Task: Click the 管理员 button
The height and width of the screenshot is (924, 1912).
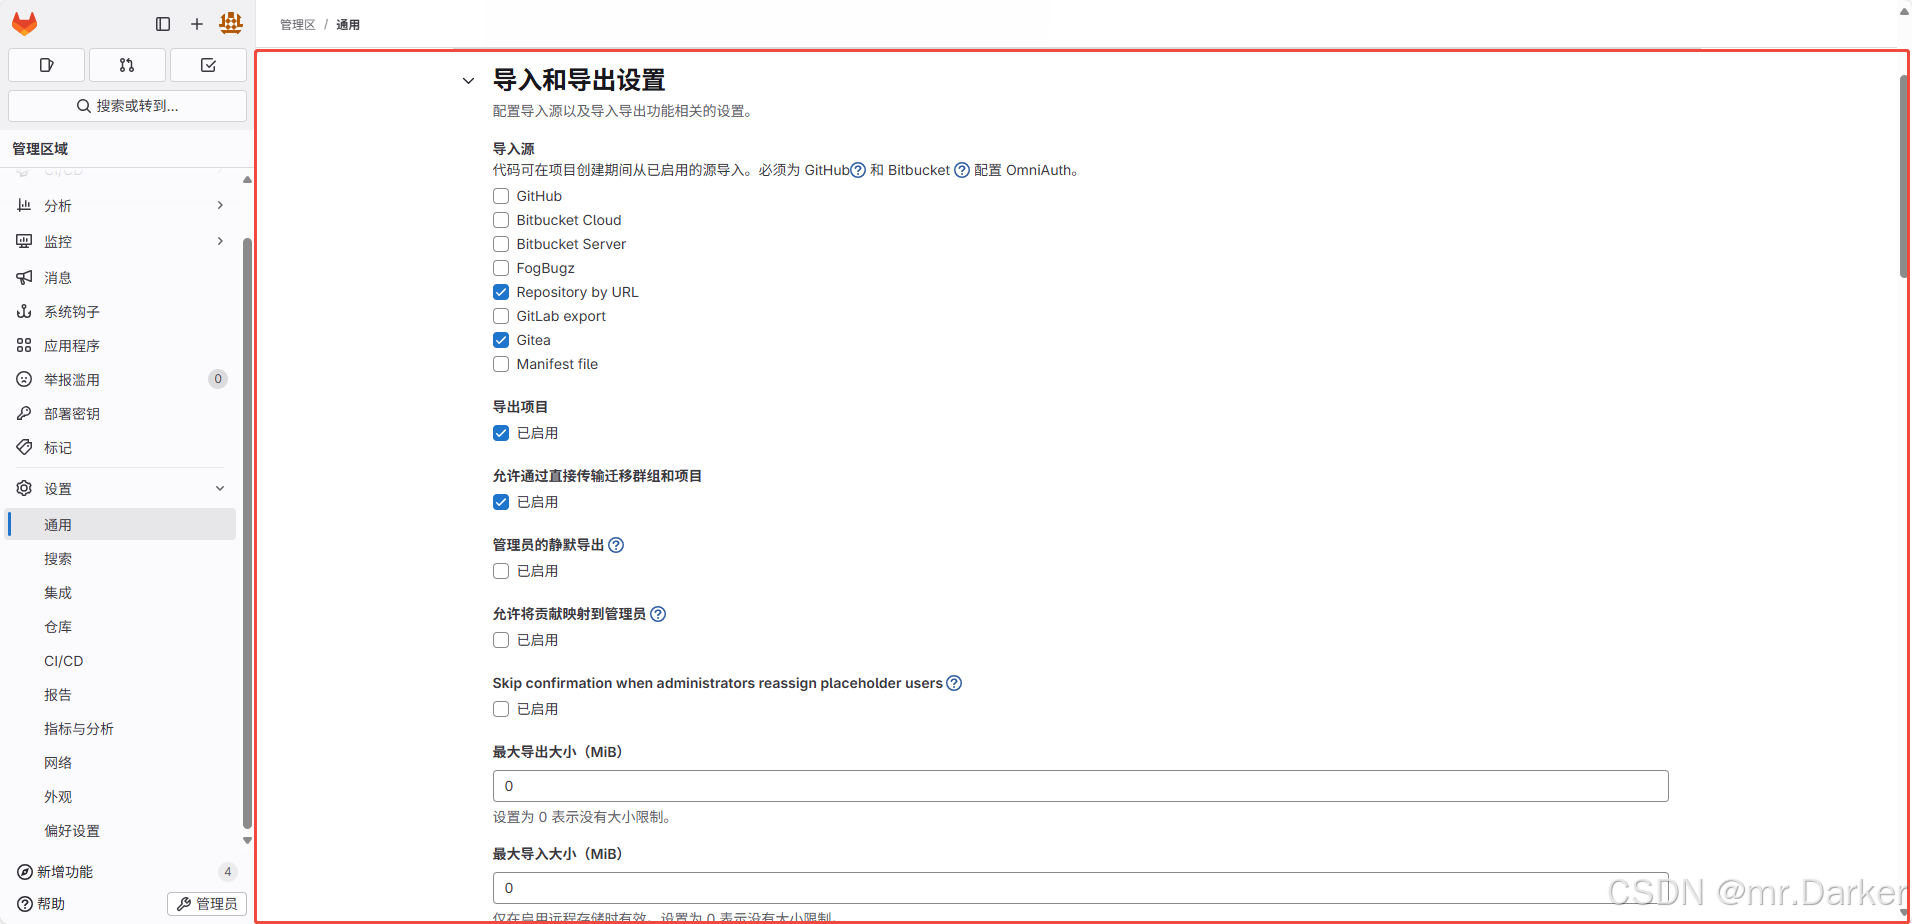Action: 207,904
